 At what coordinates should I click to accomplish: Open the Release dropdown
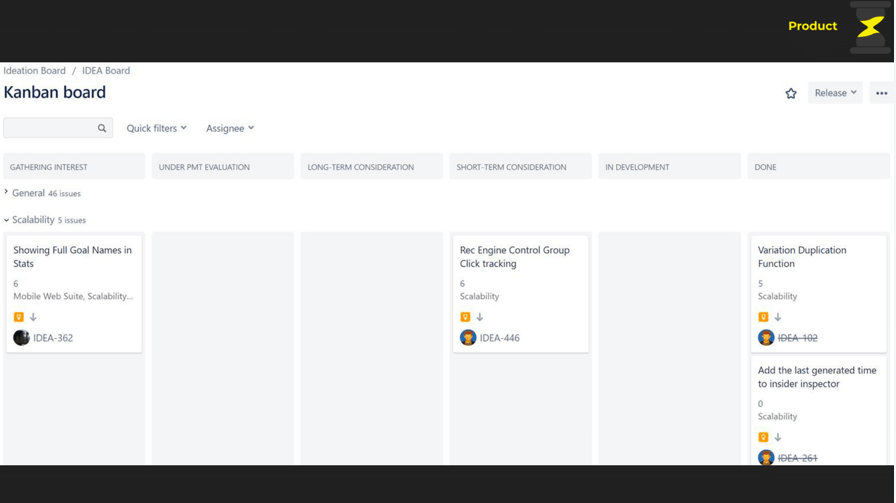click(x=835, y=93)
